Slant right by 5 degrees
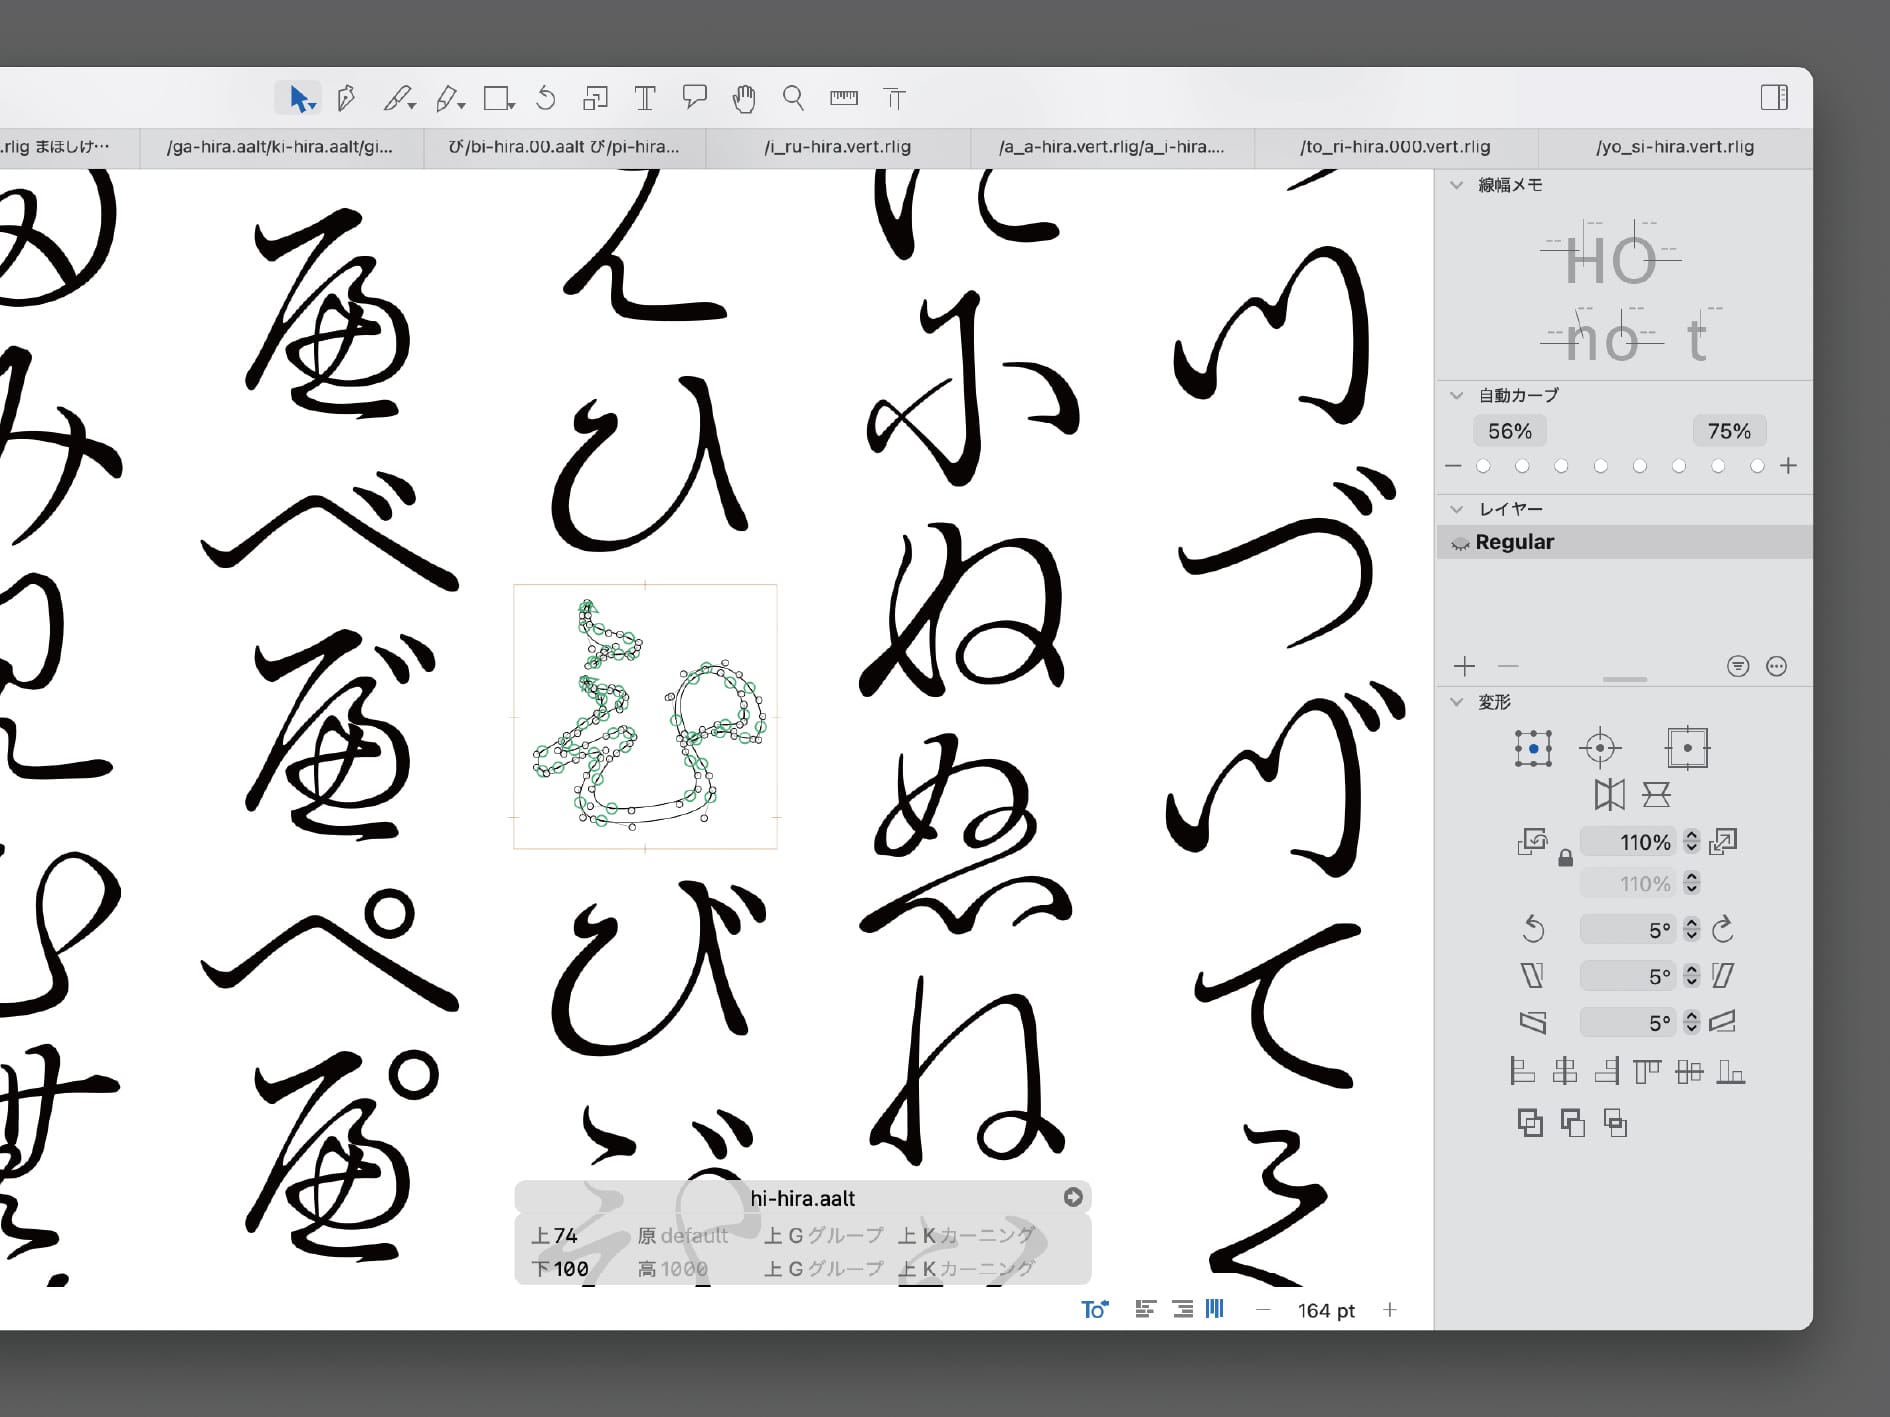The height and width of the screenshot is (1417, 1890). [1722, 975]
